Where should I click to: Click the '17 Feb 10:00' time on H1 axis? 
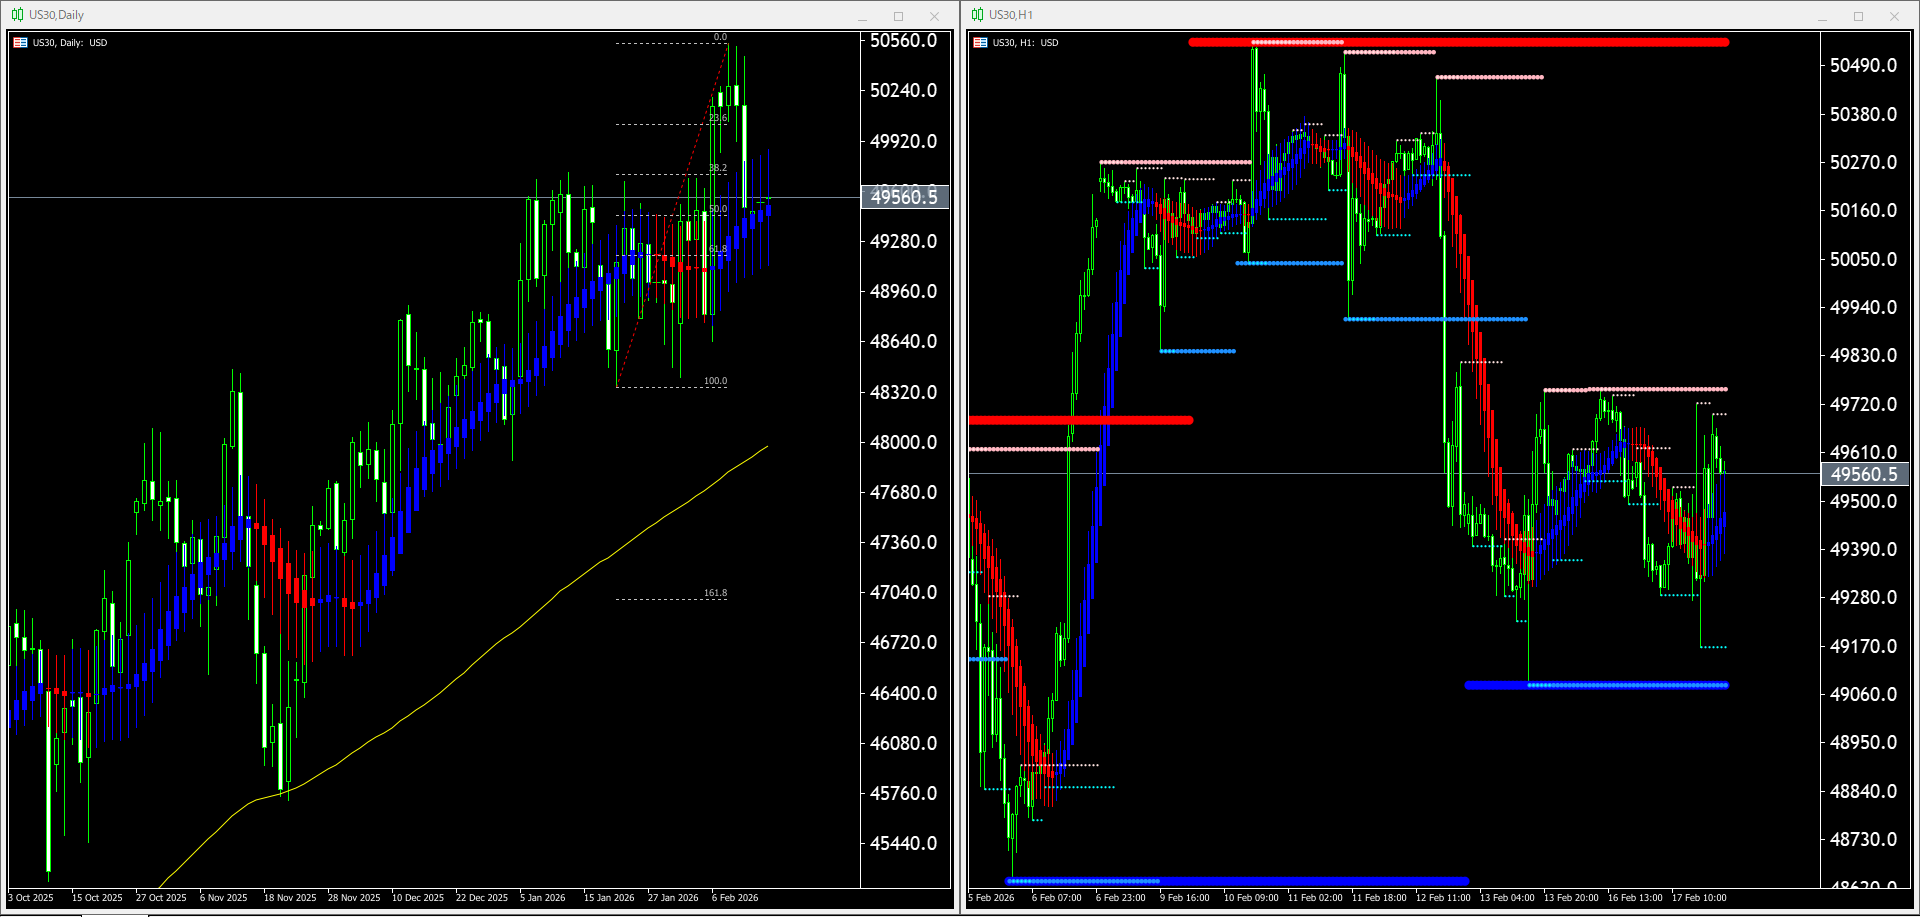pyautogui.click(x=1699, y=898)
